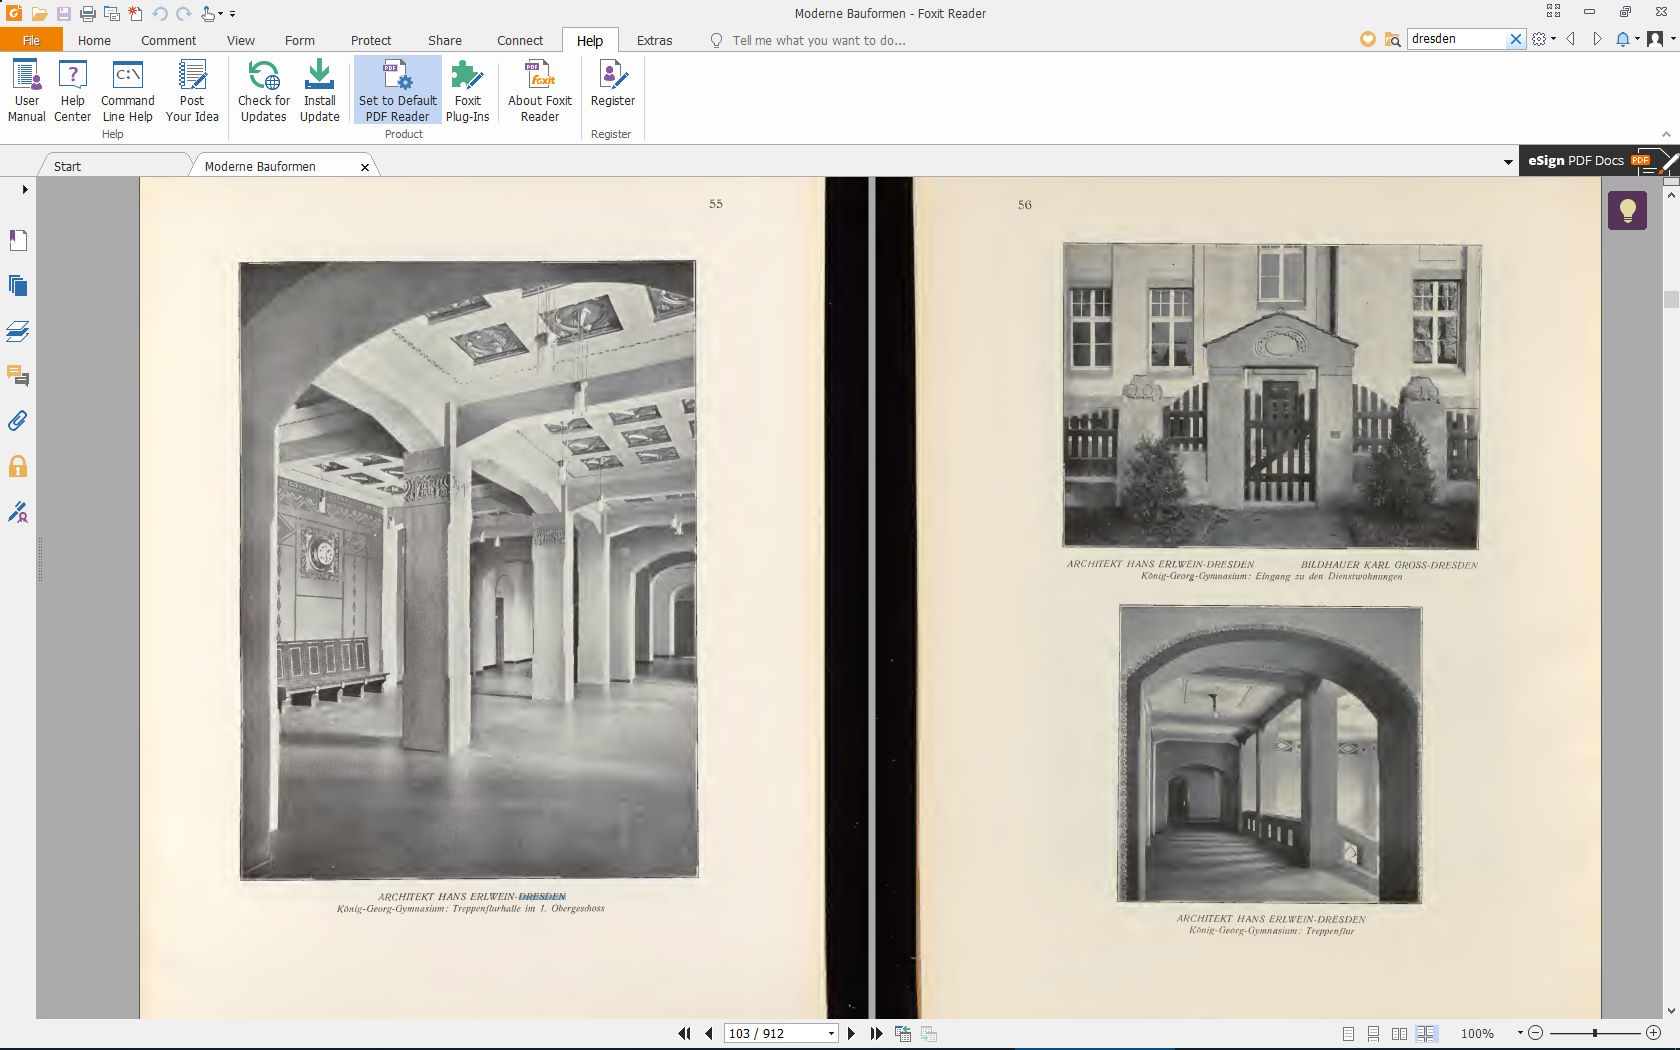Screen dimensions: 1680x1050
Task: Switch to the Home tab
Action: [x=94, y=40]
